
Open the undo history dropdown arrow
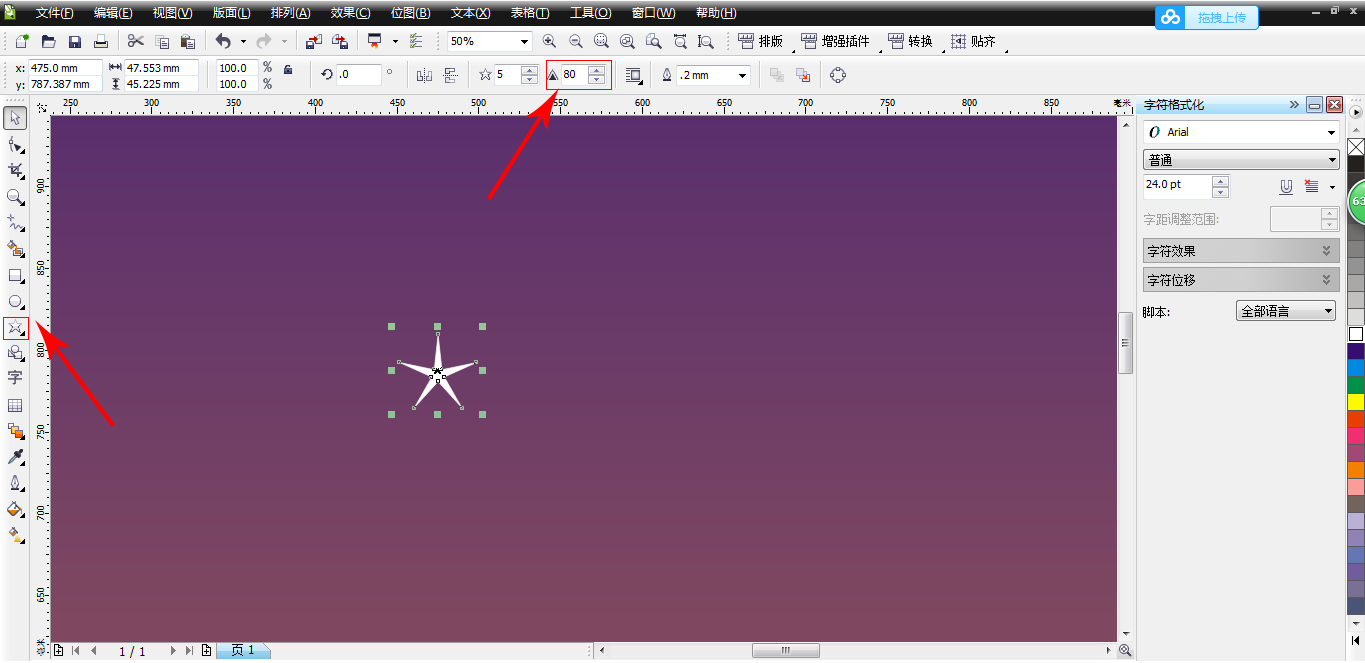click(x=243, y=41)
